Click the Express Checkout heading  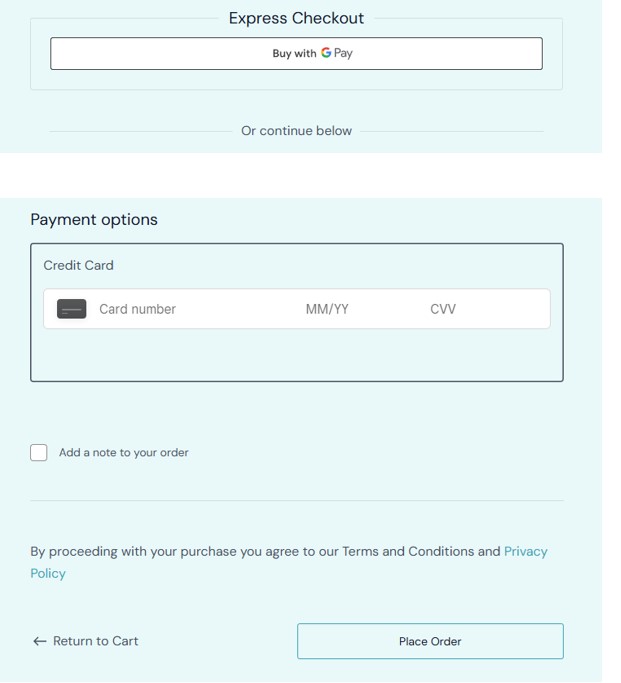296,18
